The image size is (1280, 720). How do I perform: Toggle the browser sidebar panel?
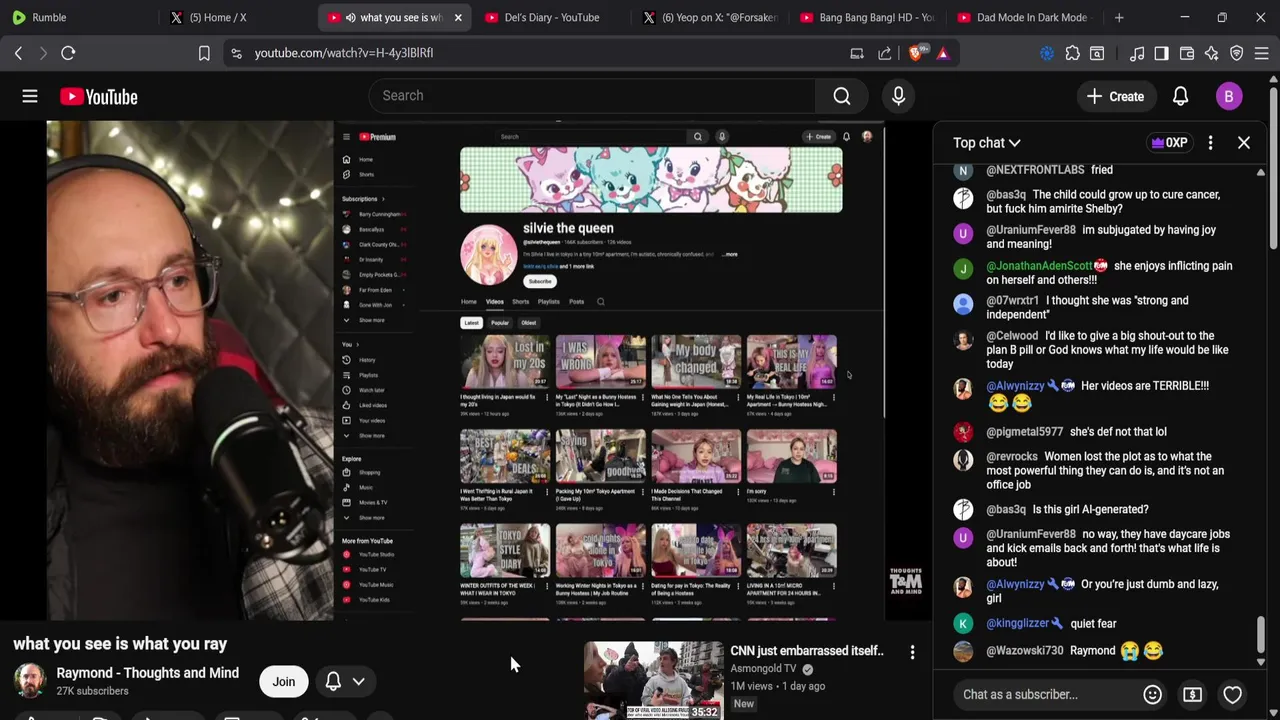(1161, 53)
